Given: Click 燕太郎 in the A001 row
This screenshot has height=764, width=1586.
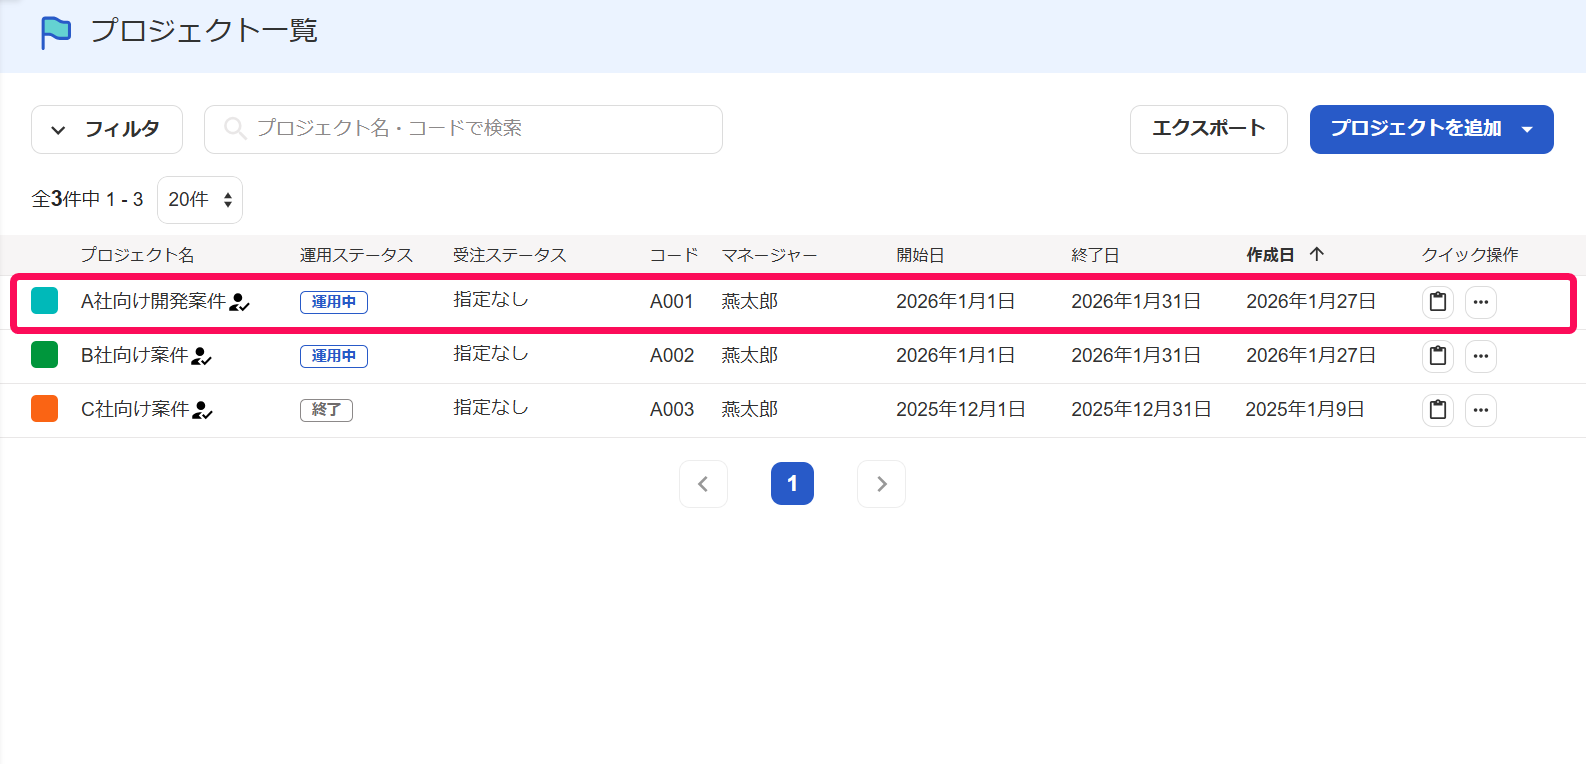Looking at the screenshot, I should pyautogui.click(x=750, y=301).
